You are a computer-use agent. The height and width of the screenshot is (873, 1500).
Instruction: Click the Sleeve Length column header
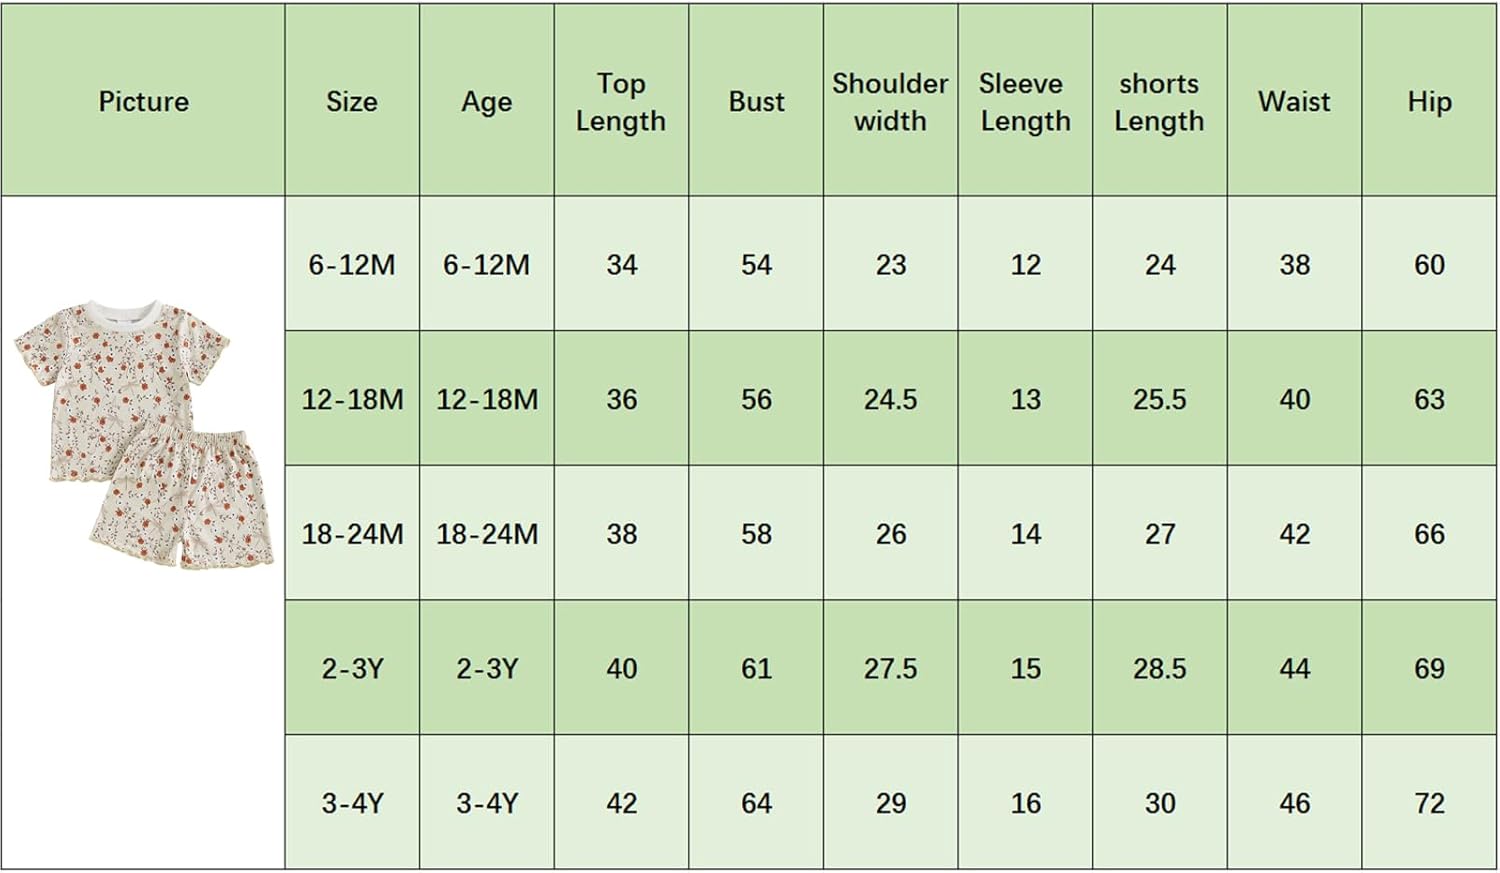click(x=1025, y=101)
